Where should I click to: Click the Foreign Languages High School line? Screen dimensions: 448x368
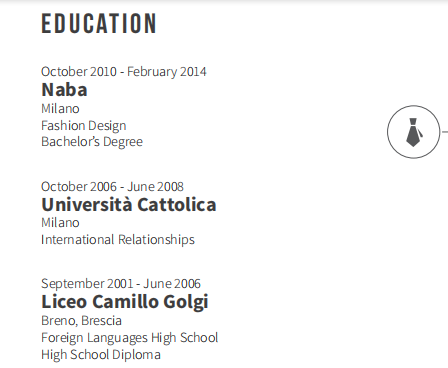click(130, 338)
